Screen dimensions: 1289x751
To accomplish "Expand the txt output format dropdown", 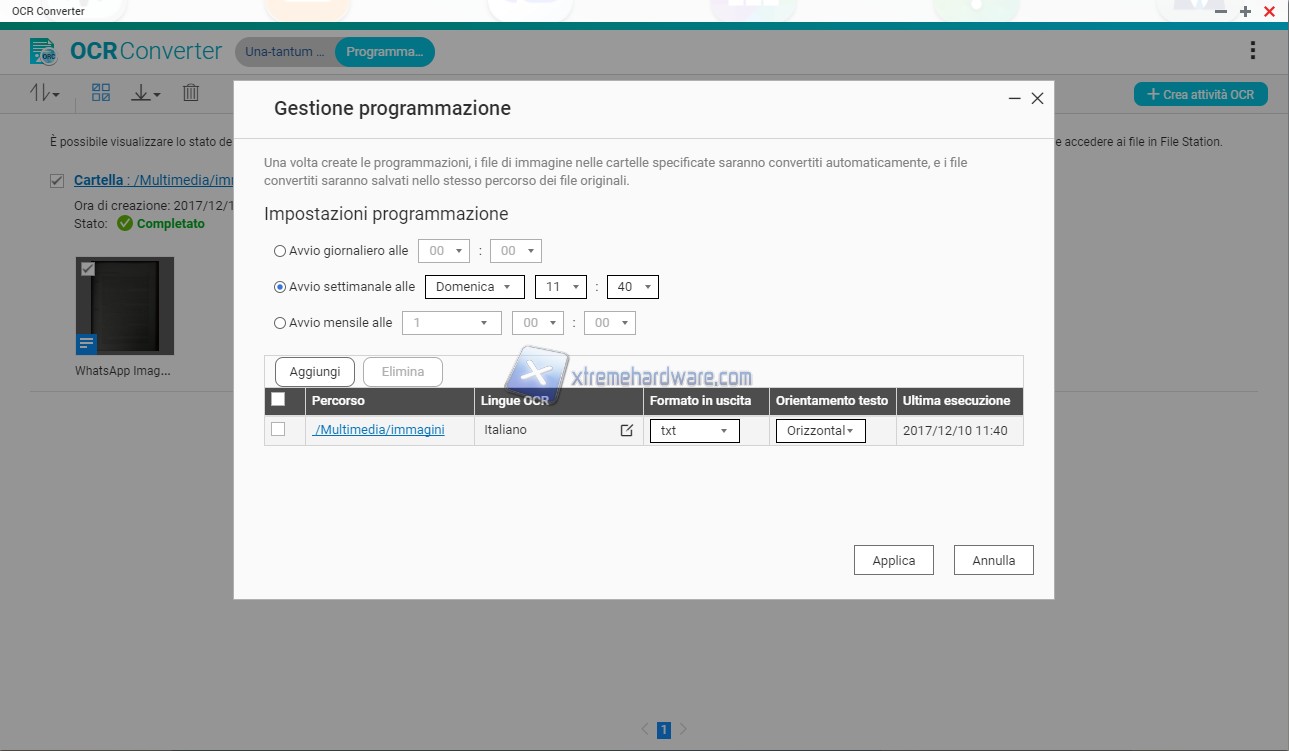I will [x=694, y=431].
